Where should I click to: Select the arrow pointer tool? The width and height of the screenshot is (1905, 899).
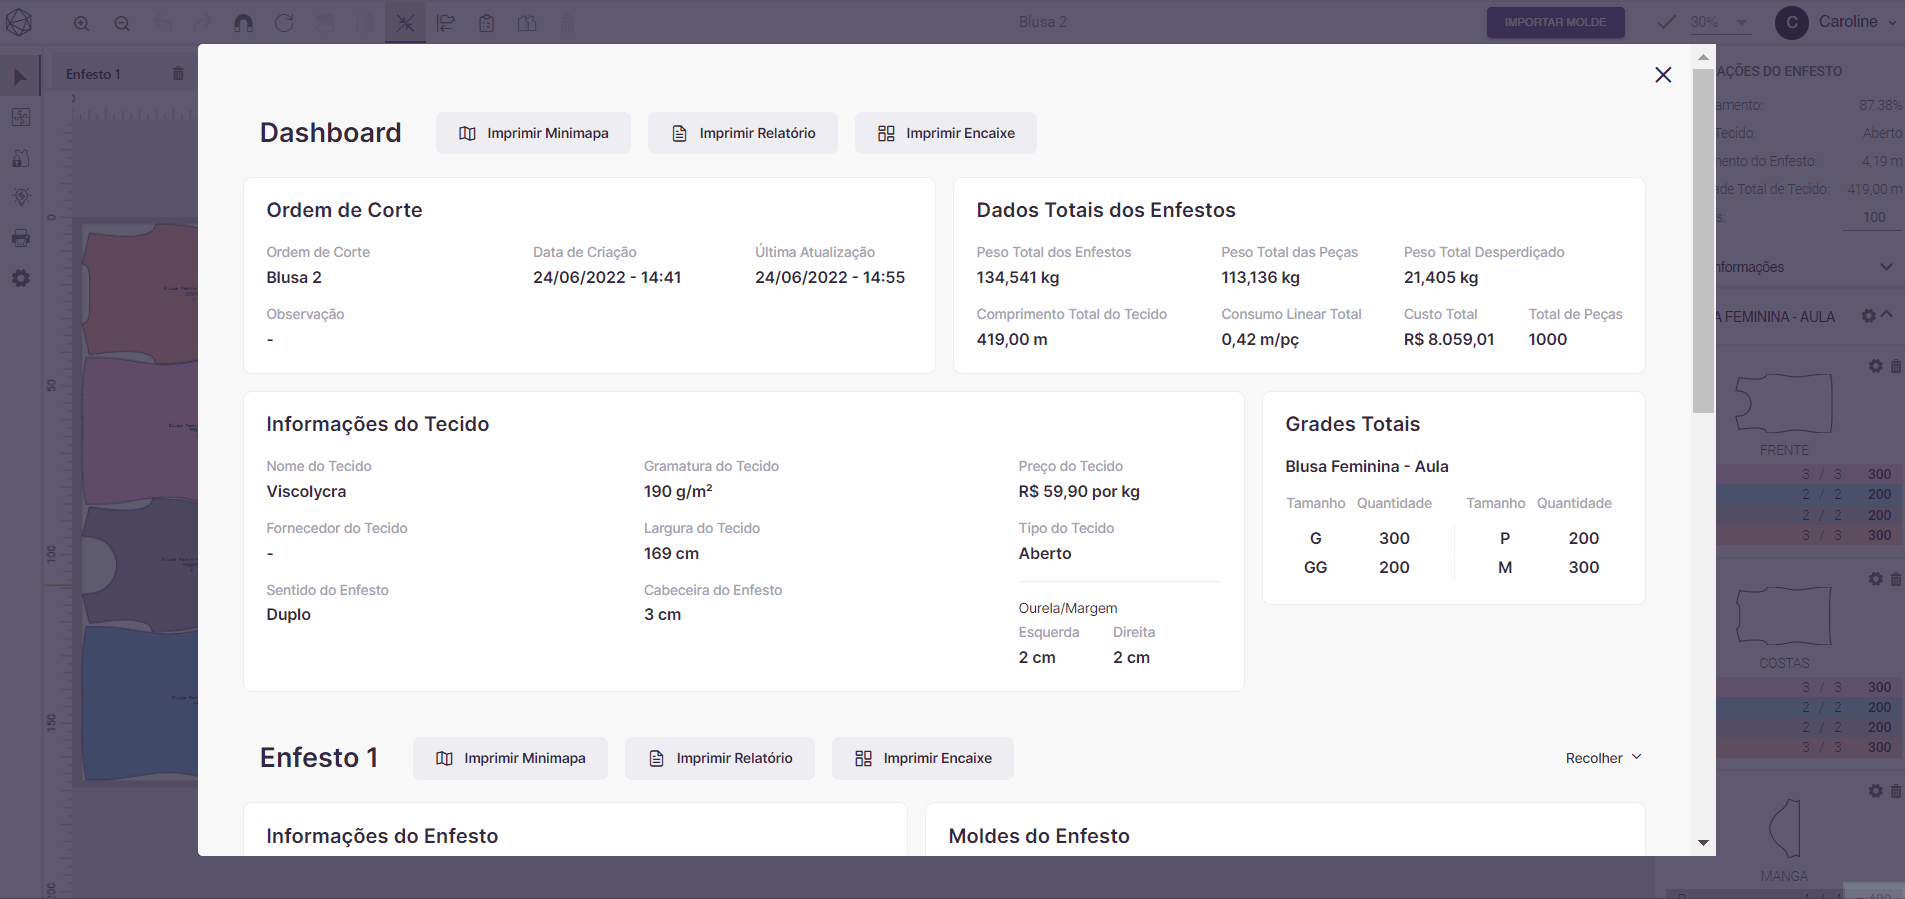pos(20,77)
